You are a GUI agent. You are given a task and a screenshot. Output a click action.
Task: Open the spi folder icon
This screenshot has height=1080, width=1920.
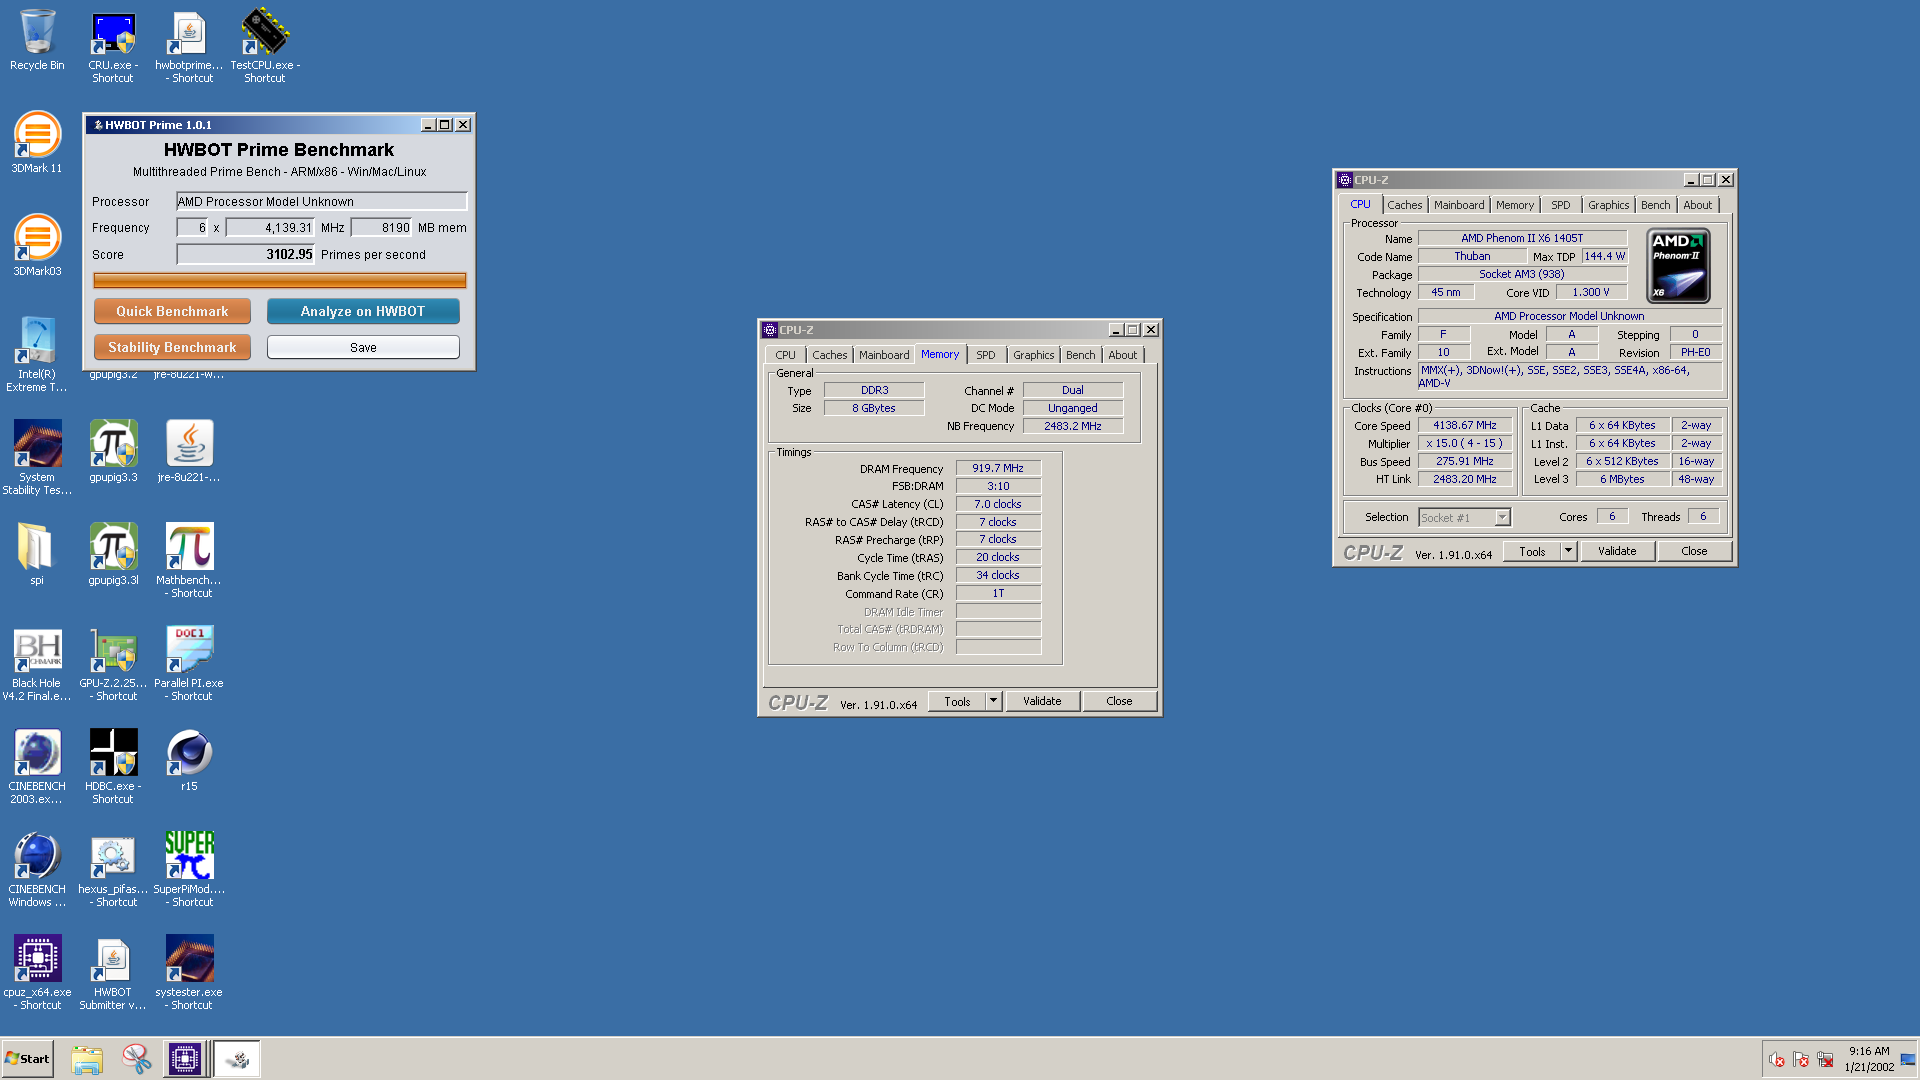pyautogui.click(x=37, y=554)
